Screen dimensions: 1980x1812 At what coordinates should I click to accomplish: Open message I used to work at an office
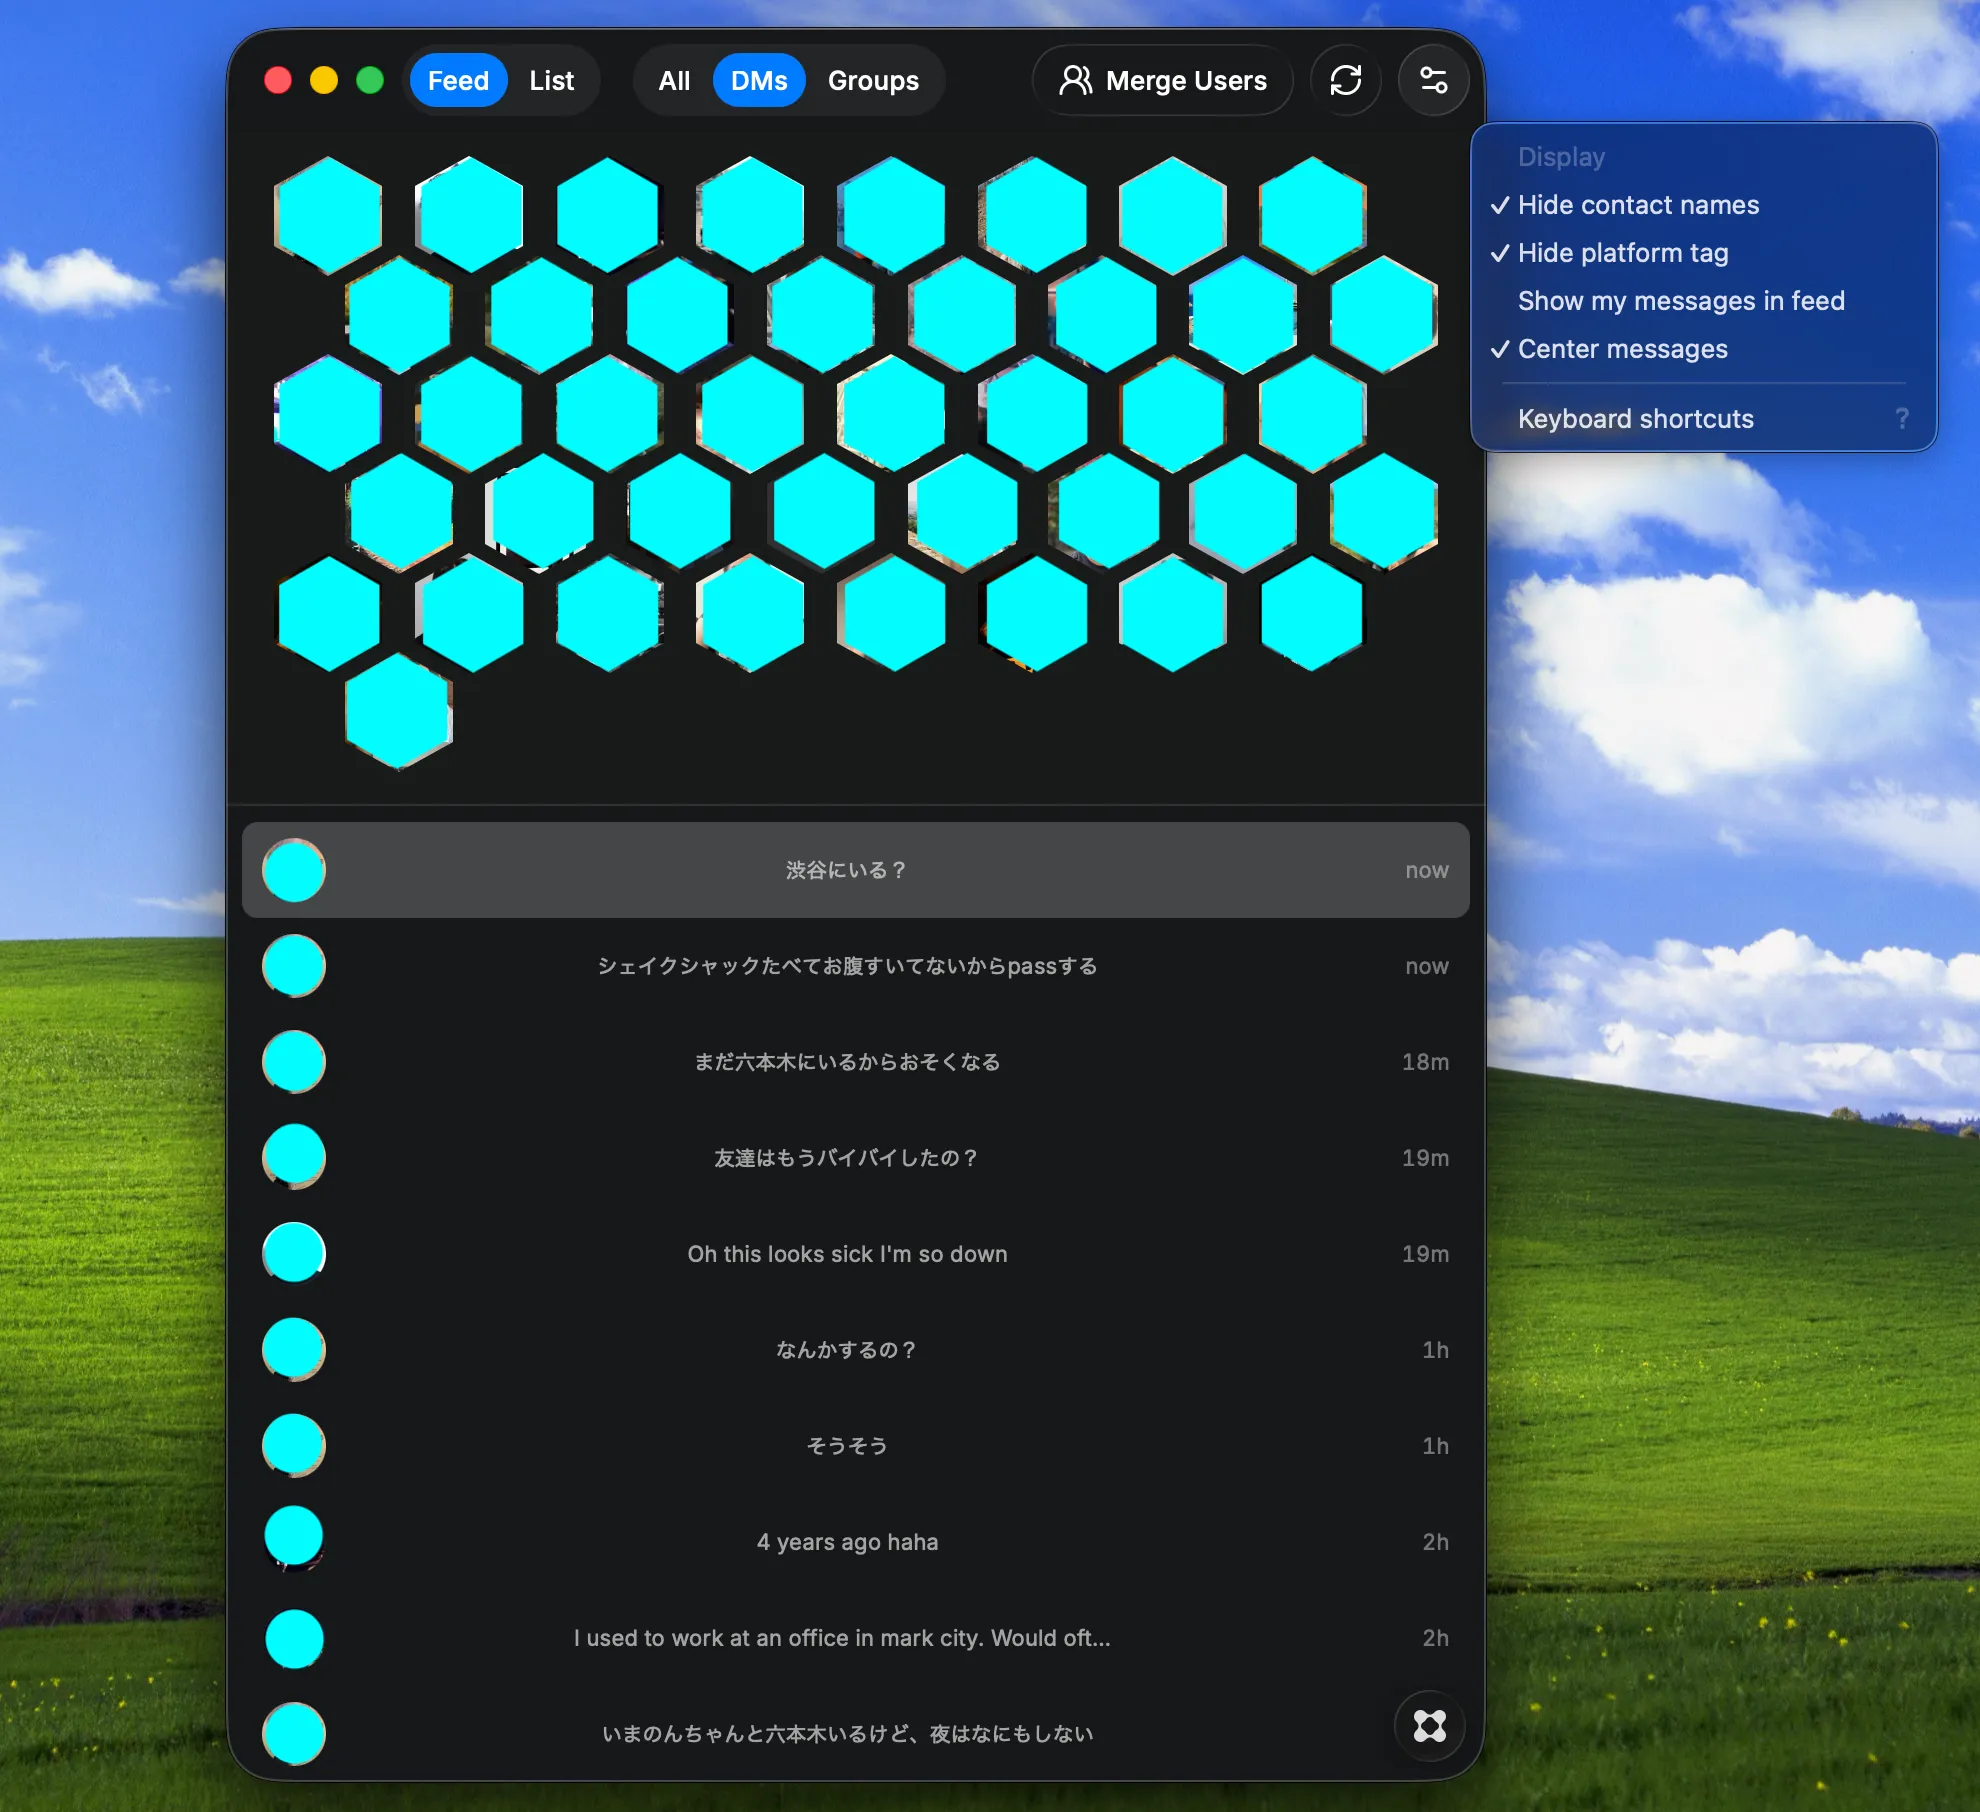click(x=856, y=1638)
